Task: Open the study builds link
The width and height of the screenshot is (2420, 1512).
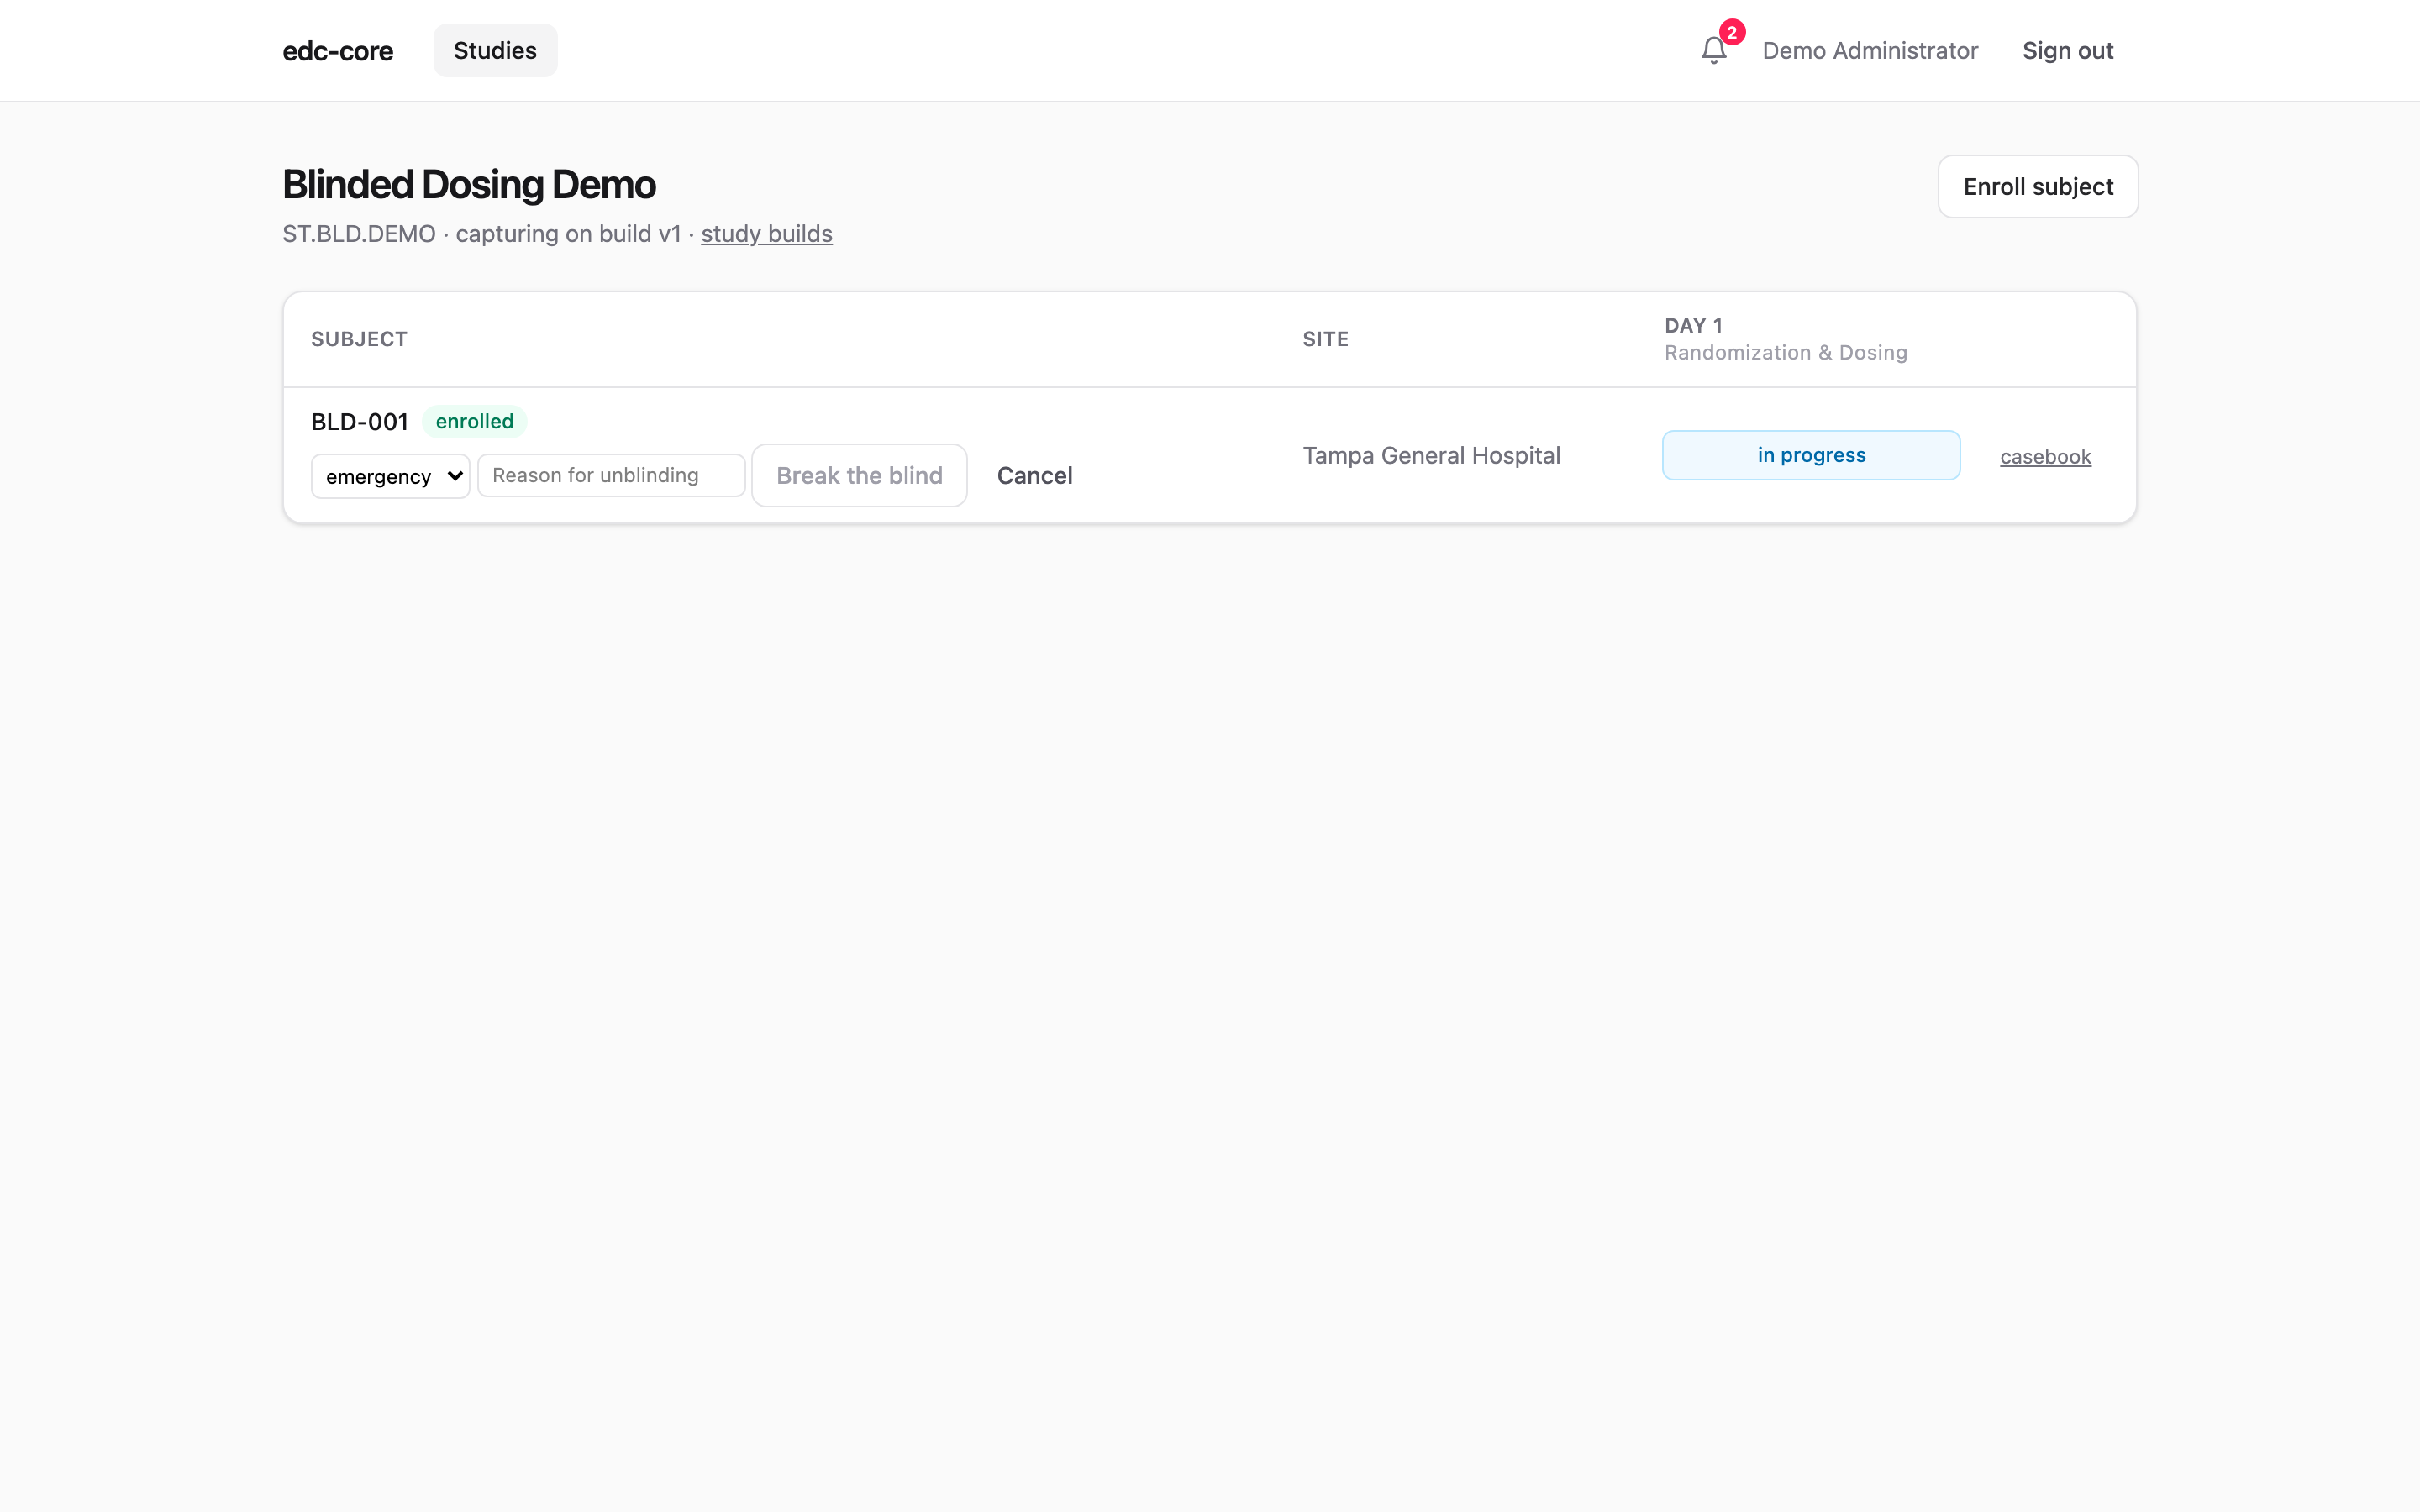Action: [766, 233]
